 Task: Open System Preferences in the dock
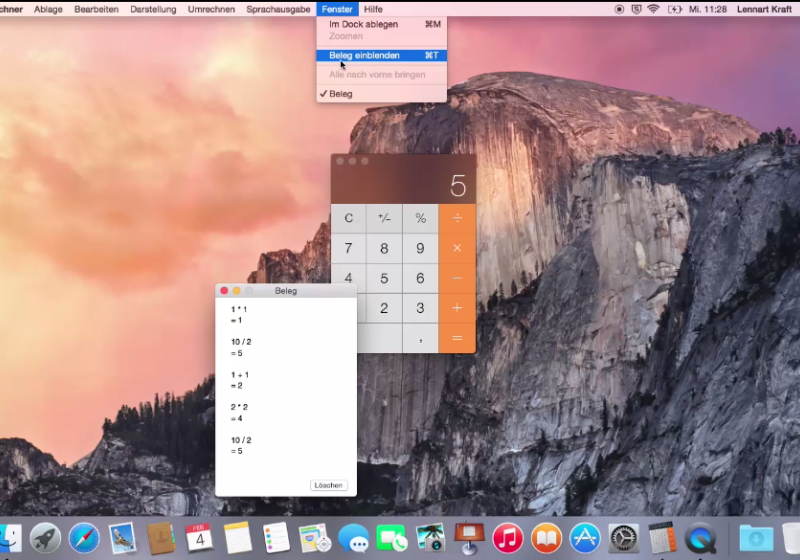point(624,538)
